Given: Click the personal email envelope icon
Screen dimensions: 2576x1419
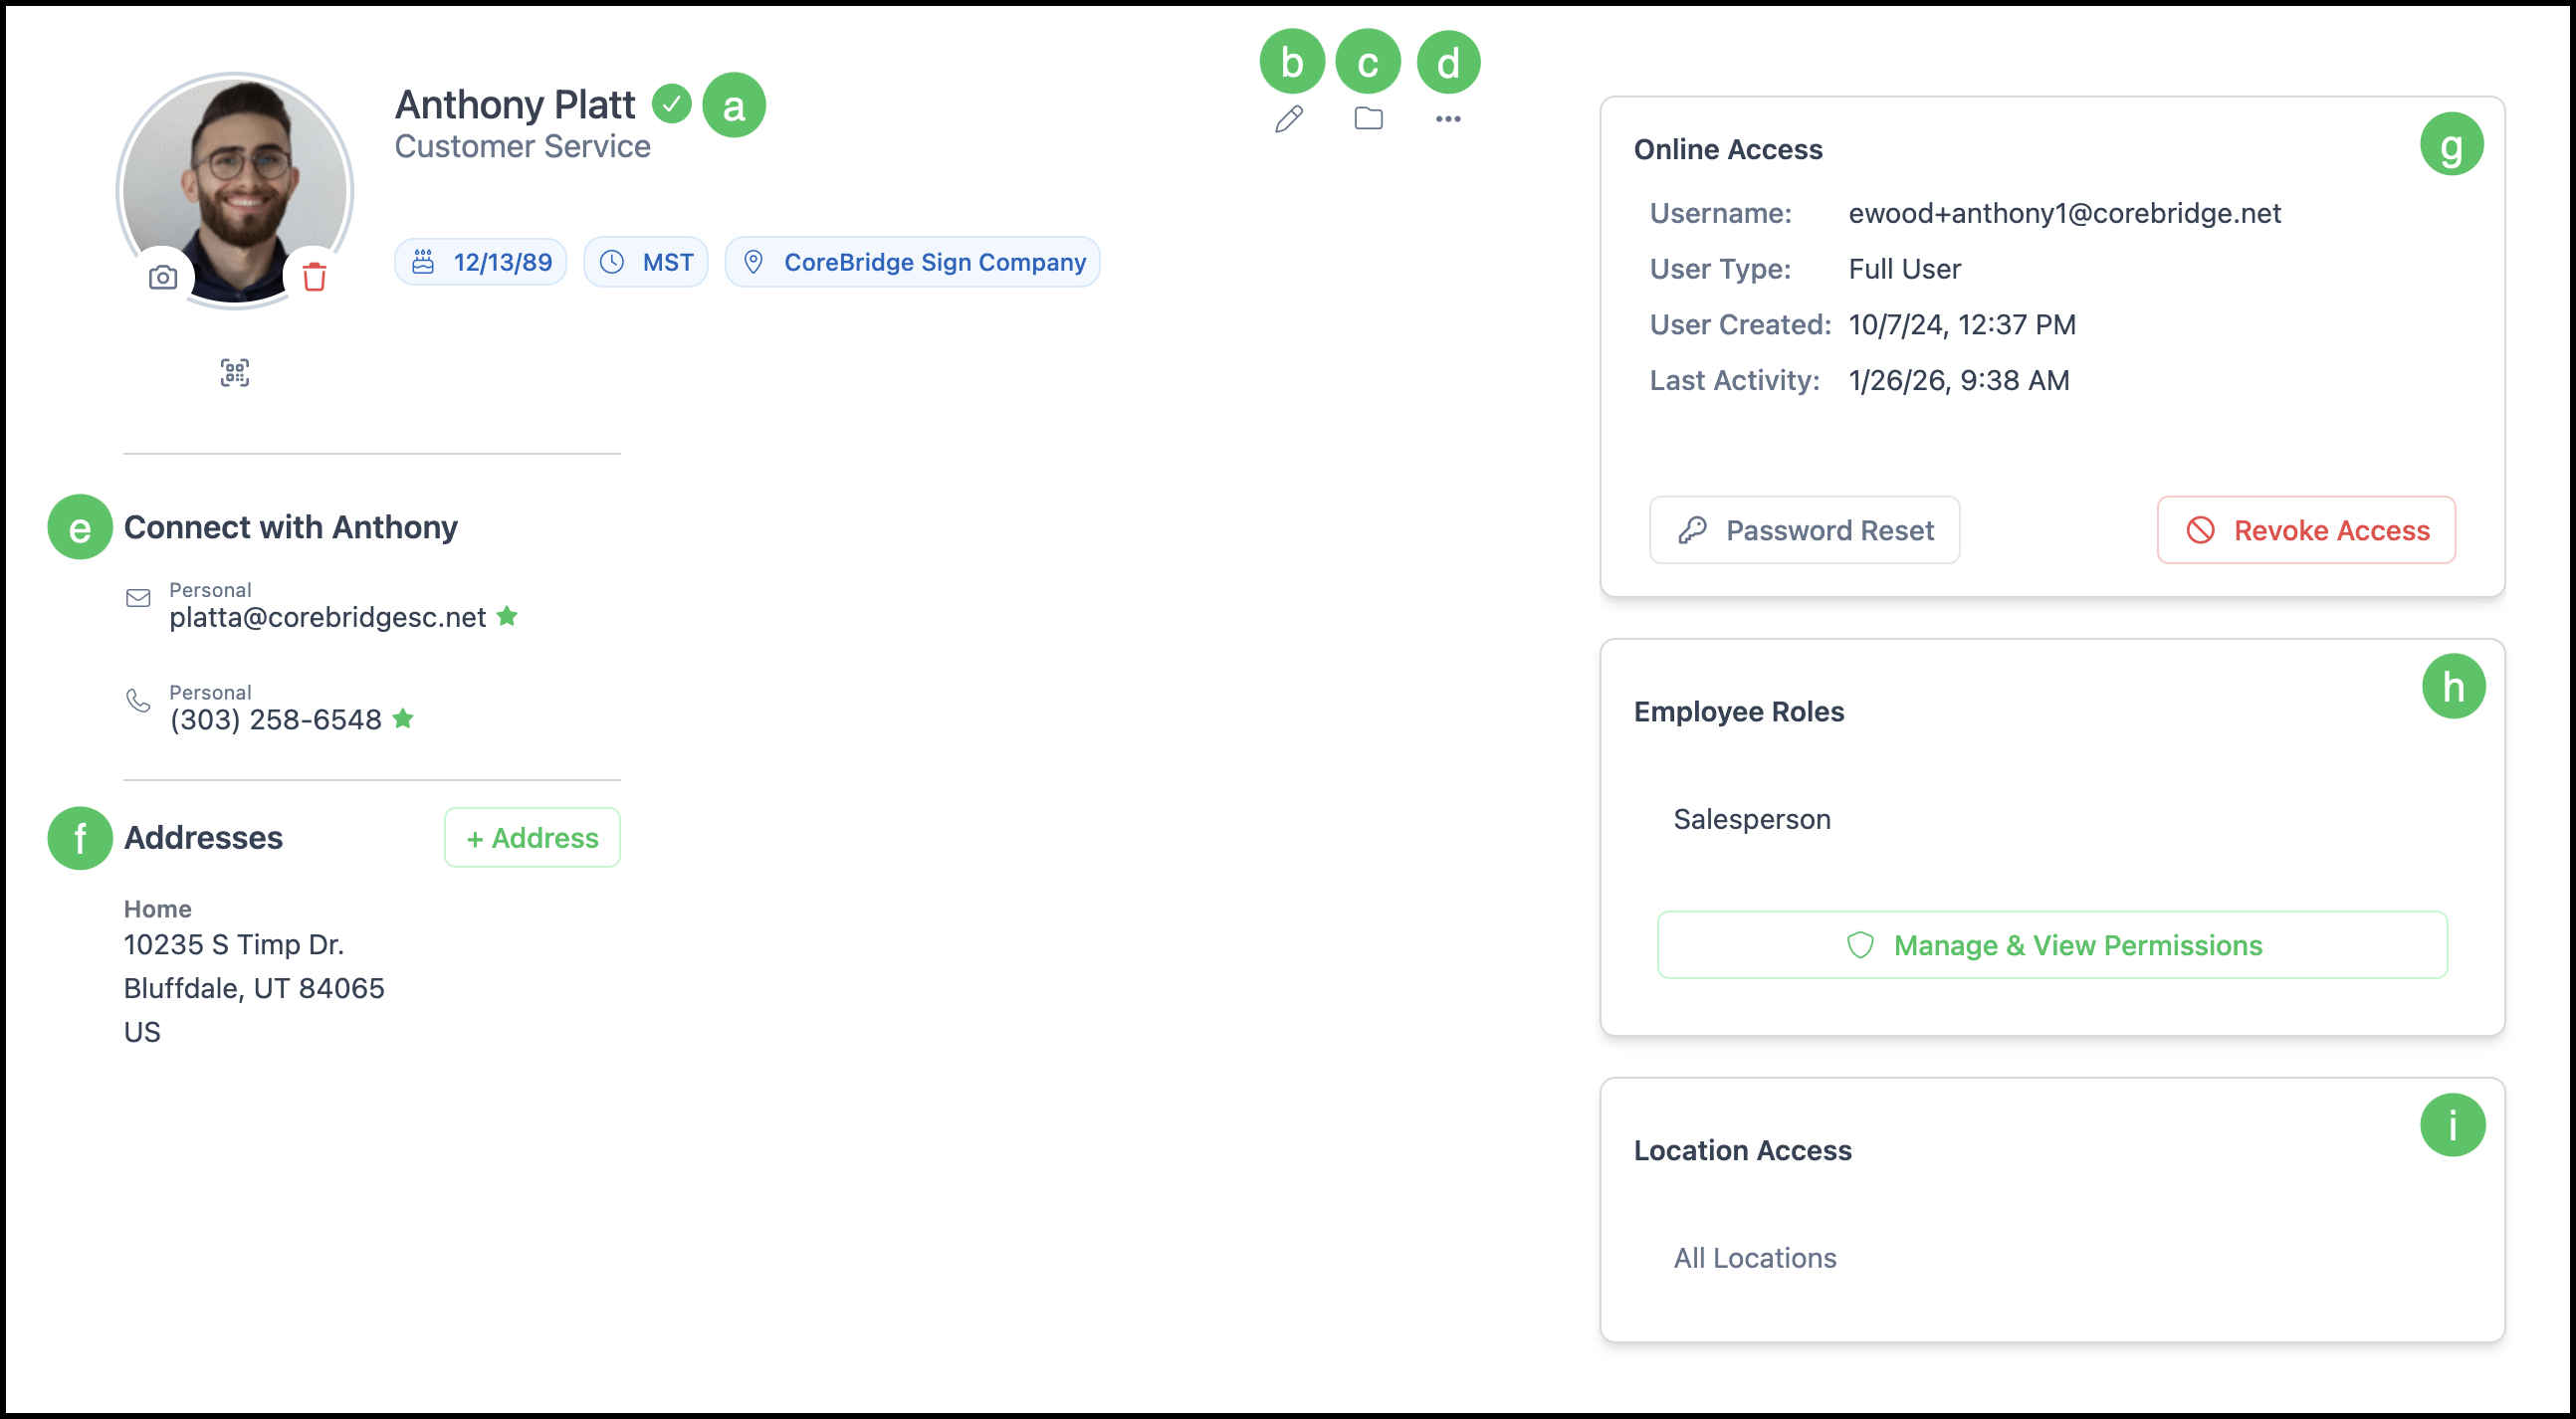Looking at the screenshot, I should (x=138, y=598).
